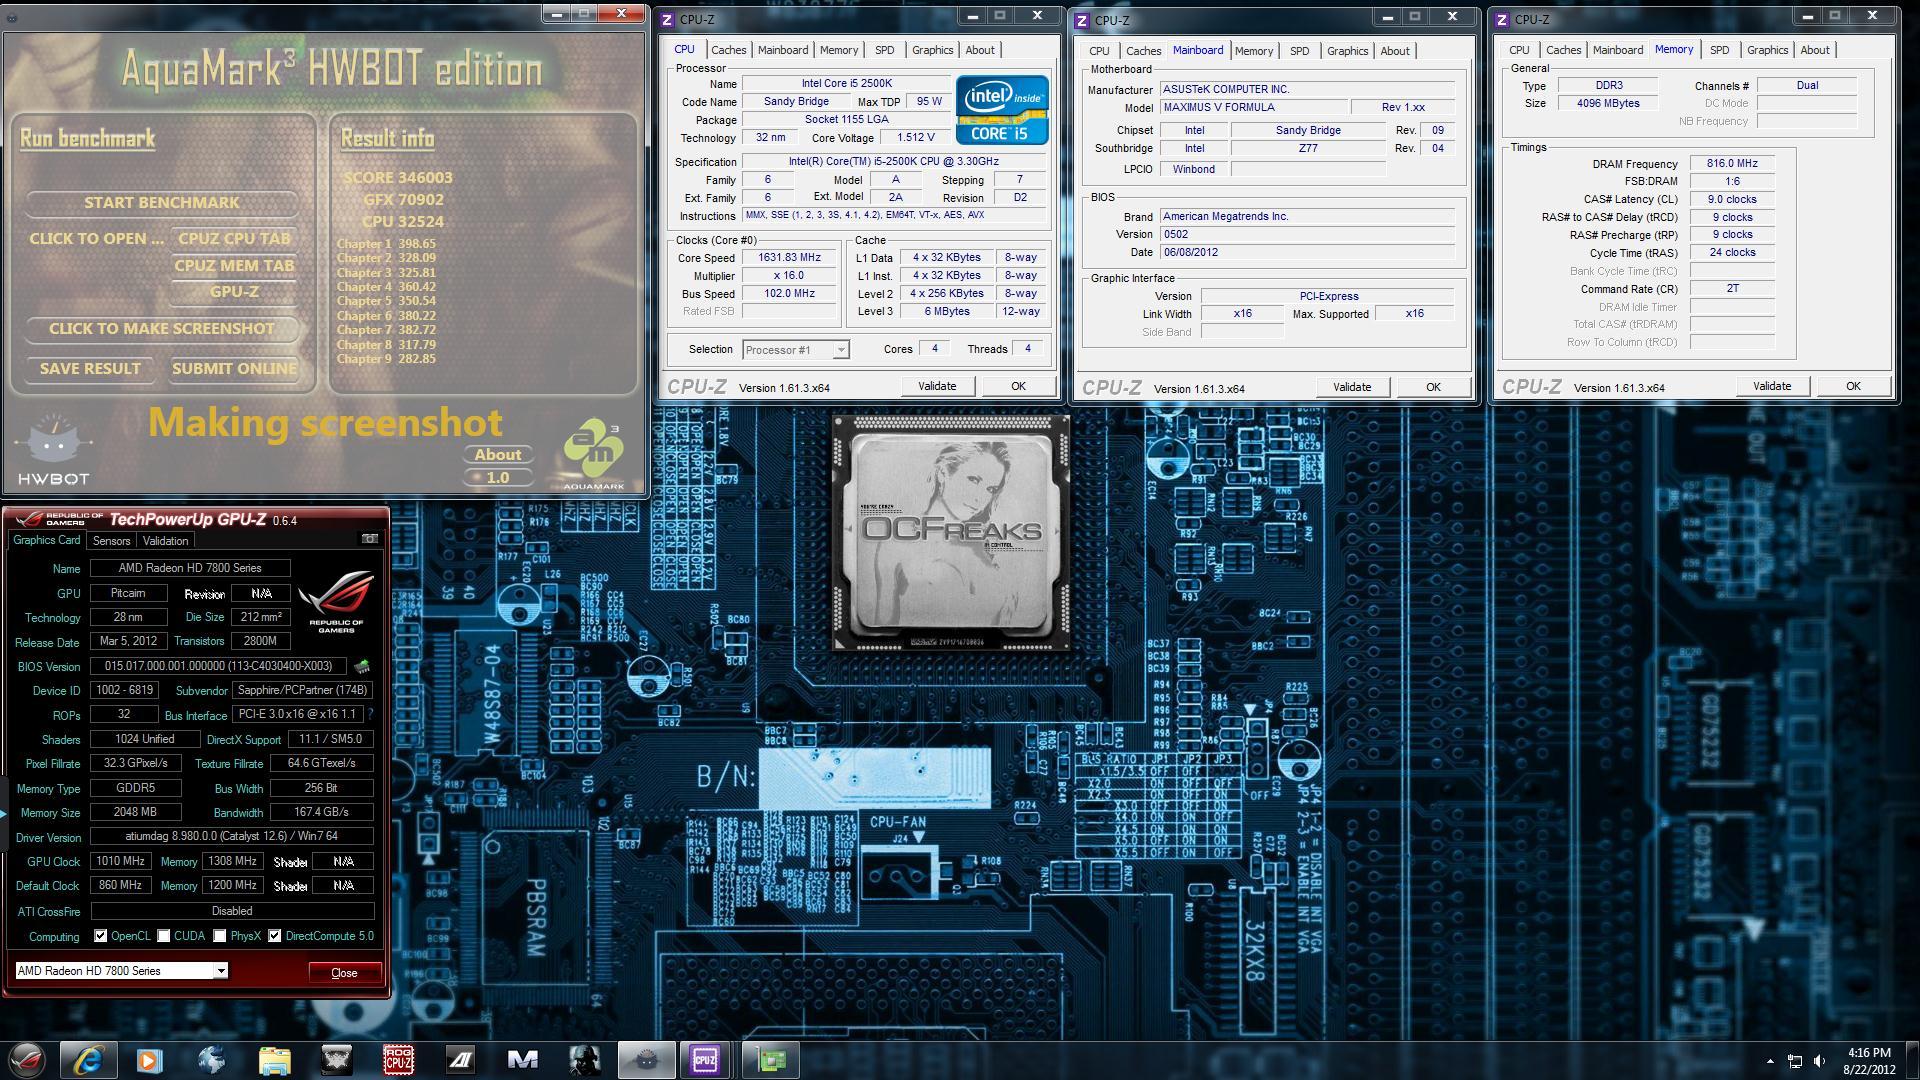Save GPU BIOS using the chip icon
The height and width of the screenshot is (1080, 1920).
click(362, 666)
